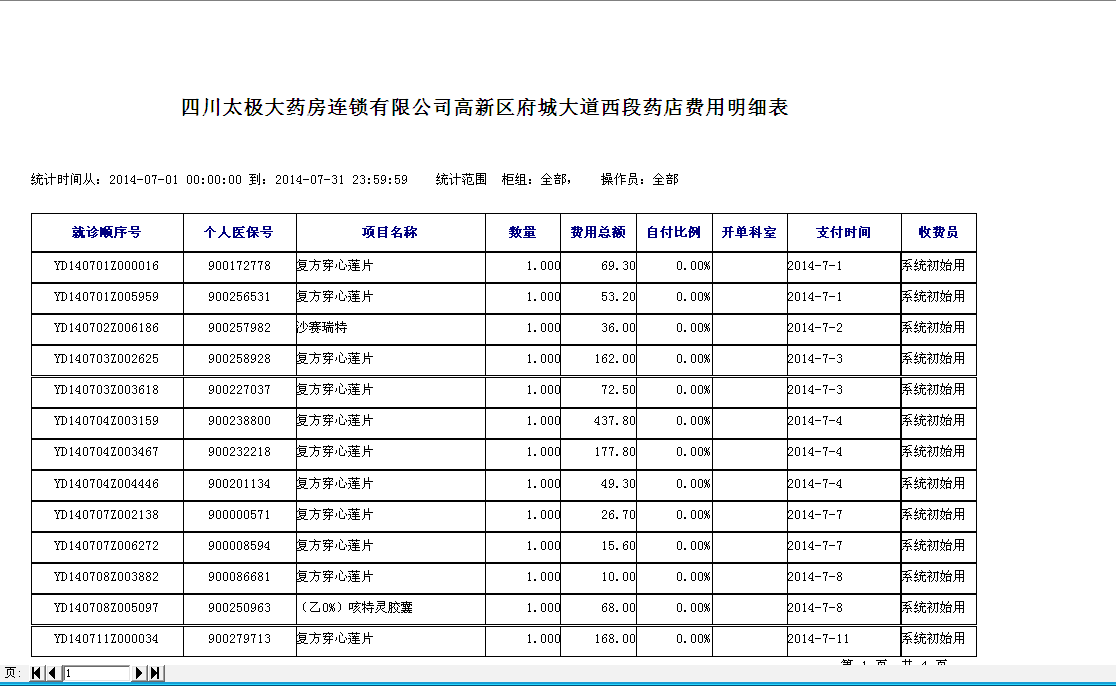Go to the first page of the report
The height and width of the screenshot is (688, 1116).
point(36,672)
